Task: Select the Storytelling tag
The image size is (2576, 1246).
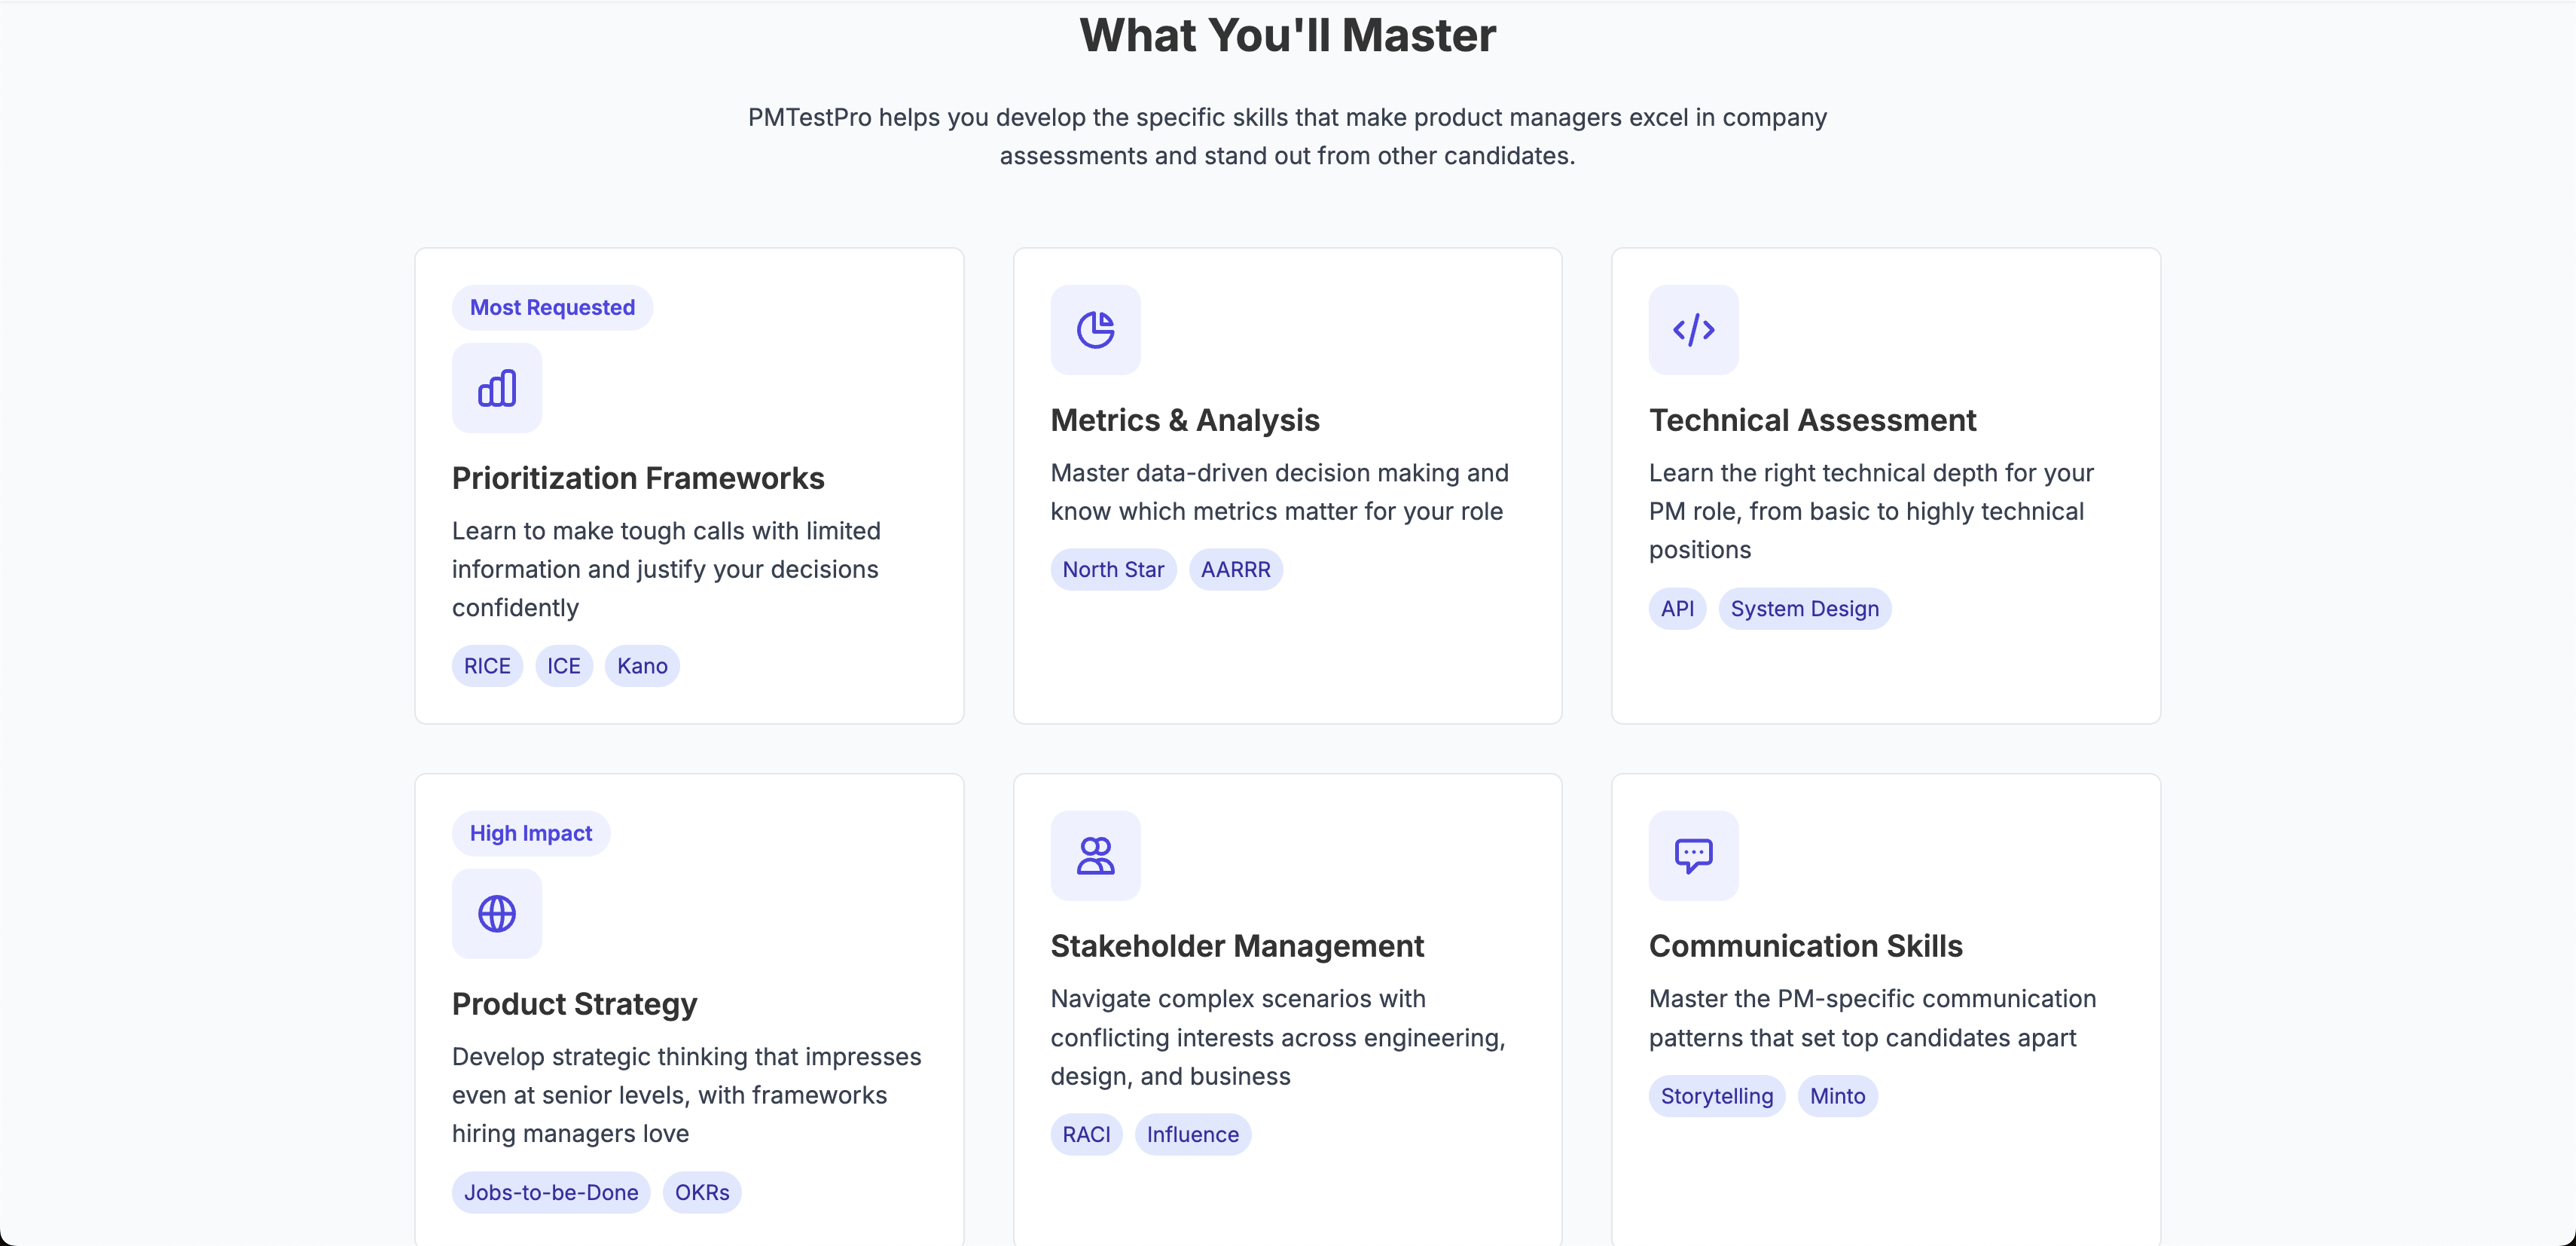Action: (x=1716, y=1096)
